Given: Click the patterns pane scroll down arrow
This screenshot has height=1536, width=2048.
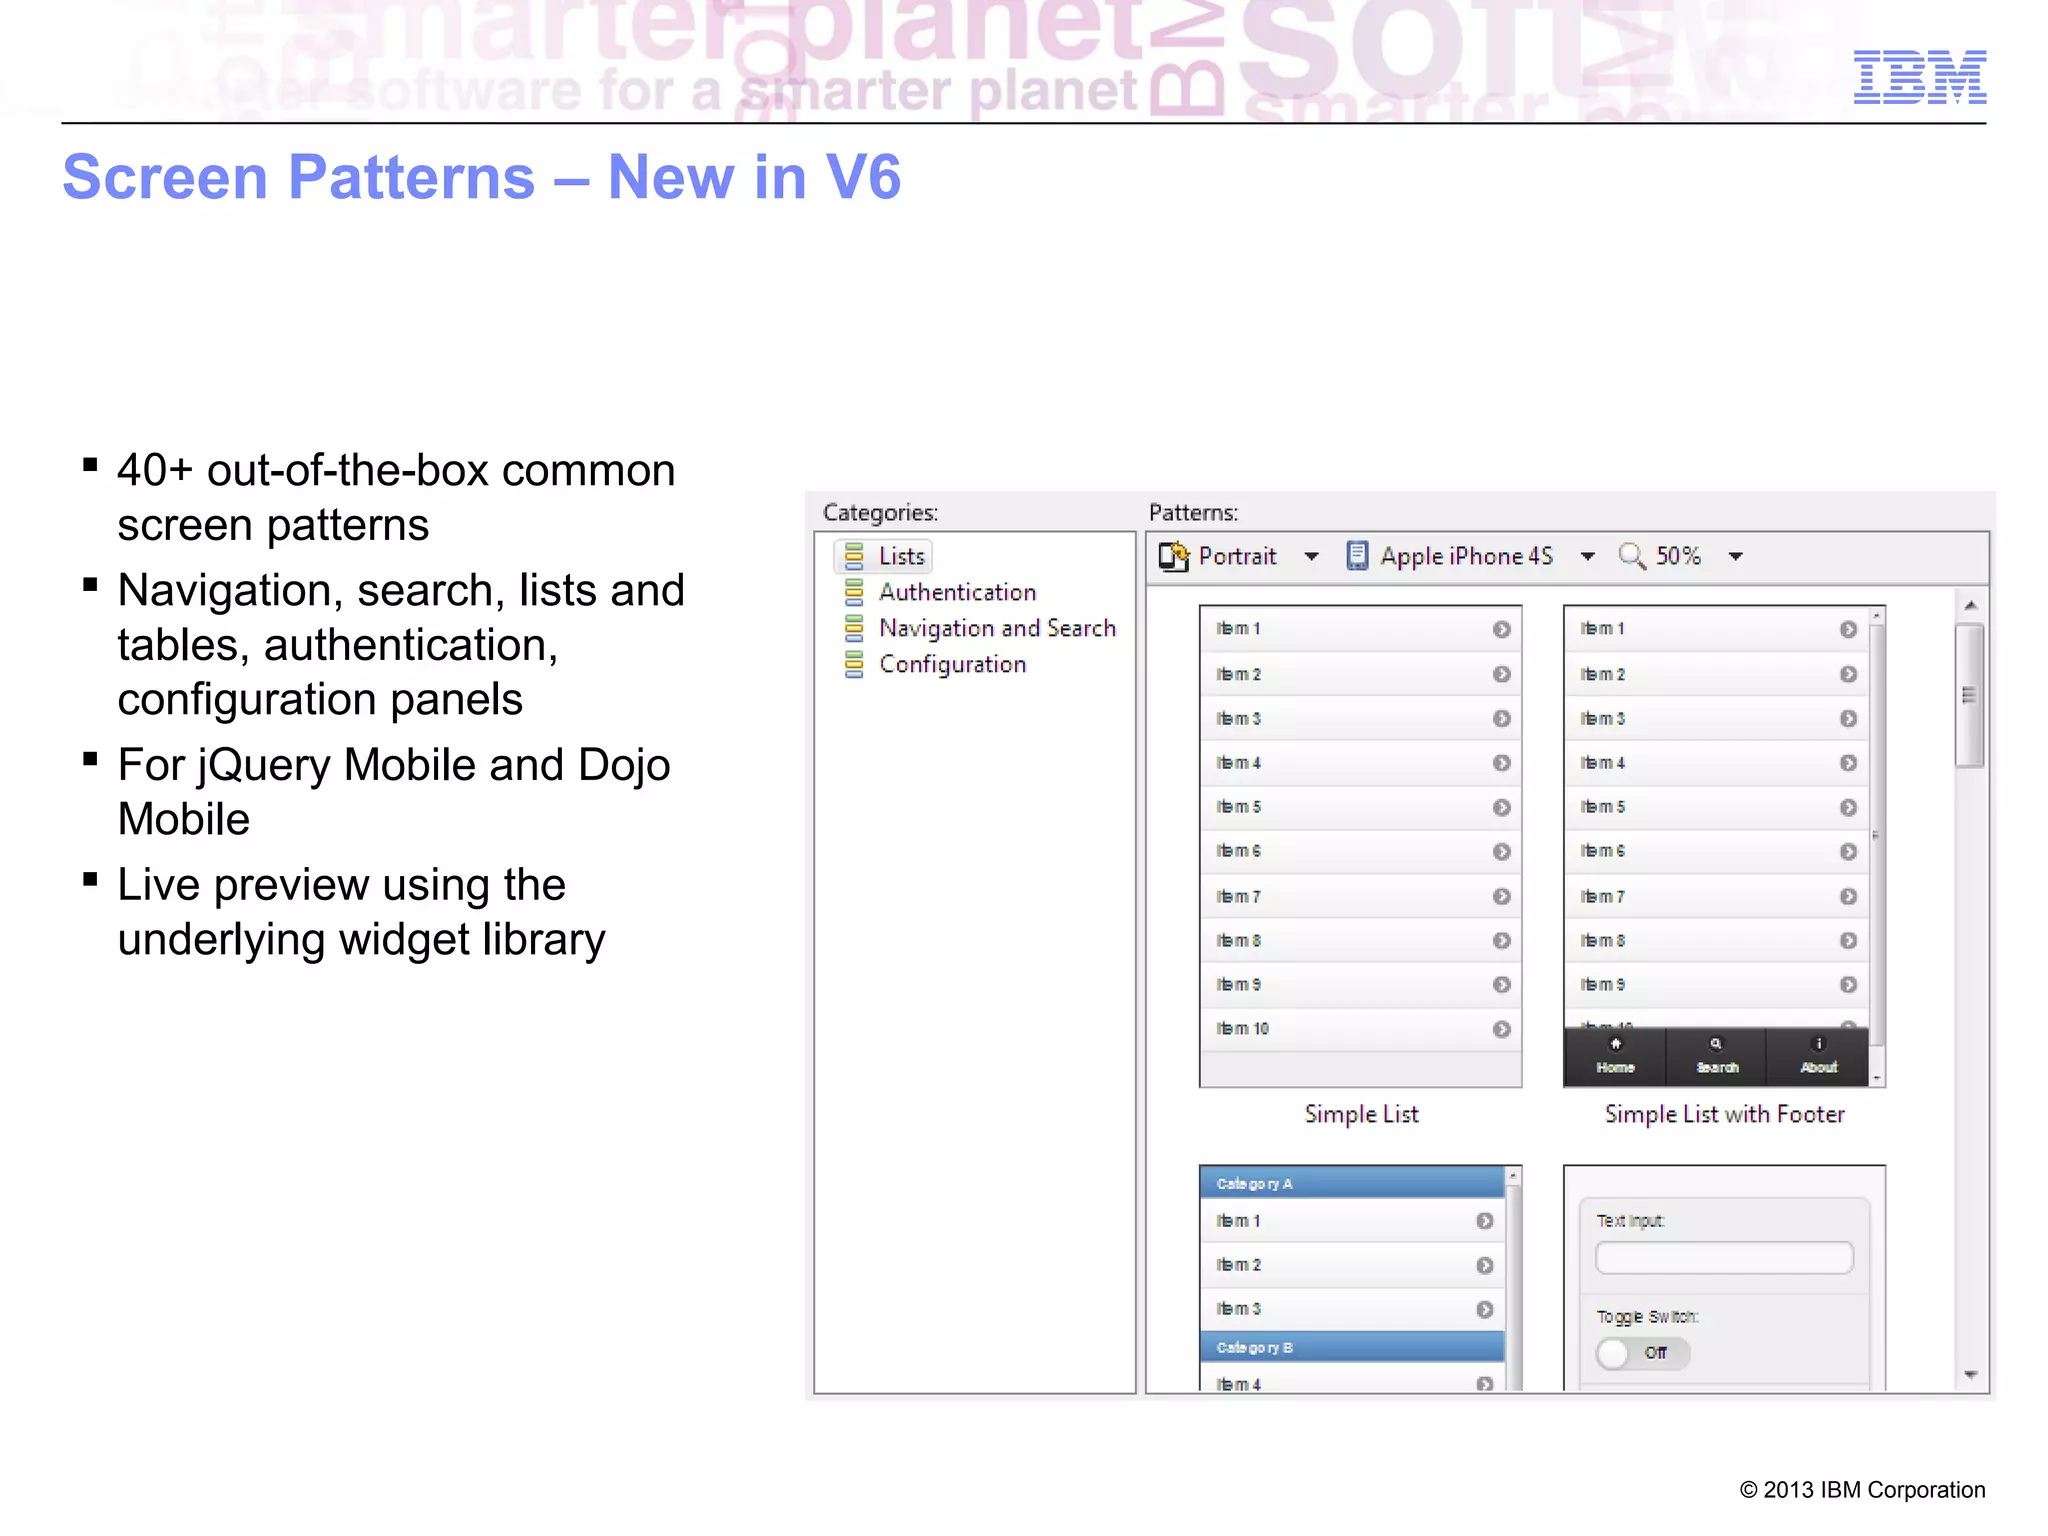Looking at the screenshot, I should pos(1970,1375).
